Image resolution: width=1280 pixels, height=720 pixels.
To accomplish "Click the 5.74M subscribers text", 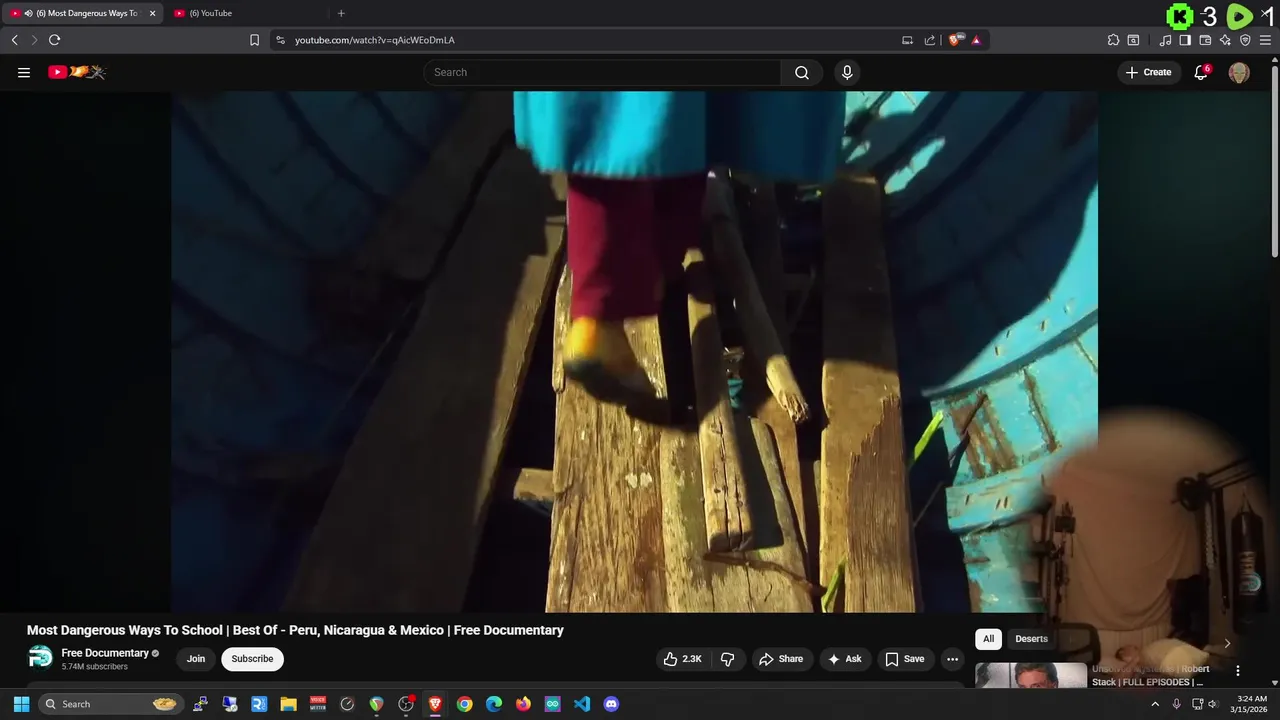I will pos(94,667).
